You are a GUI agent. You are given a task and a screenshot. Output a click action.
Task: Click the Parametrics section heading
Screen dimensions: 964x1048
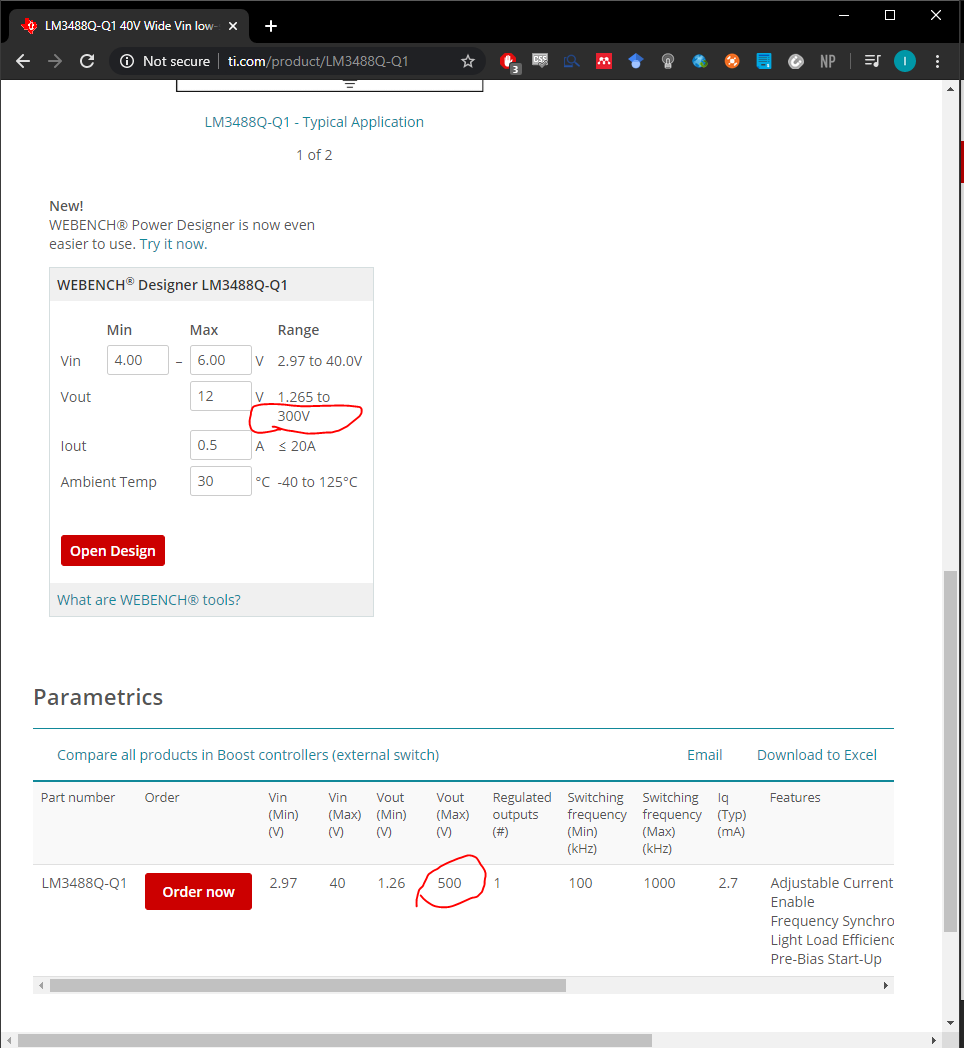[x=98, y=698]
